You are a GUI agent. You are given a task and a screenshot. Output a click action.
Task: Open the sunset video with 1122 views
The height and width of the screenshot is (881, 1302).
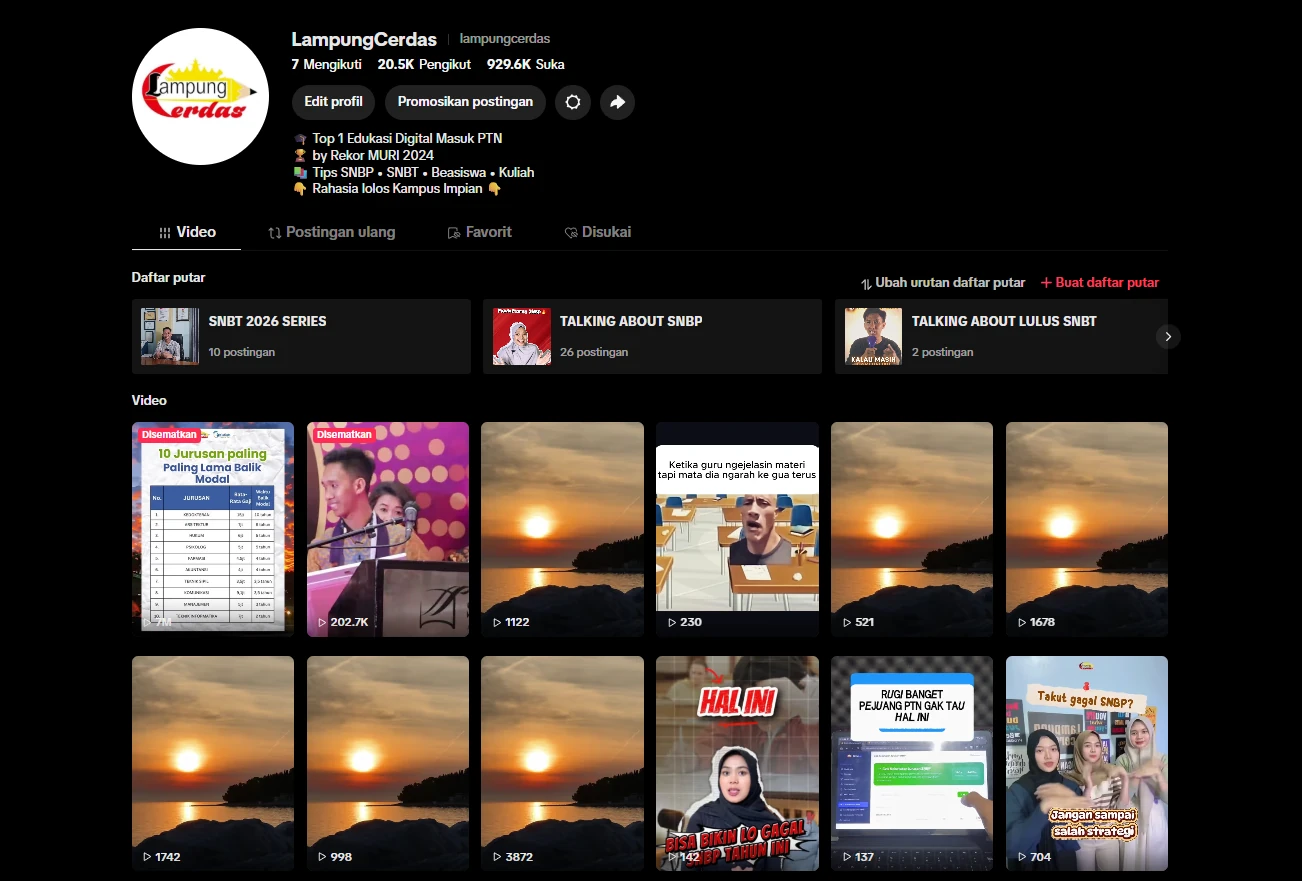562,529
